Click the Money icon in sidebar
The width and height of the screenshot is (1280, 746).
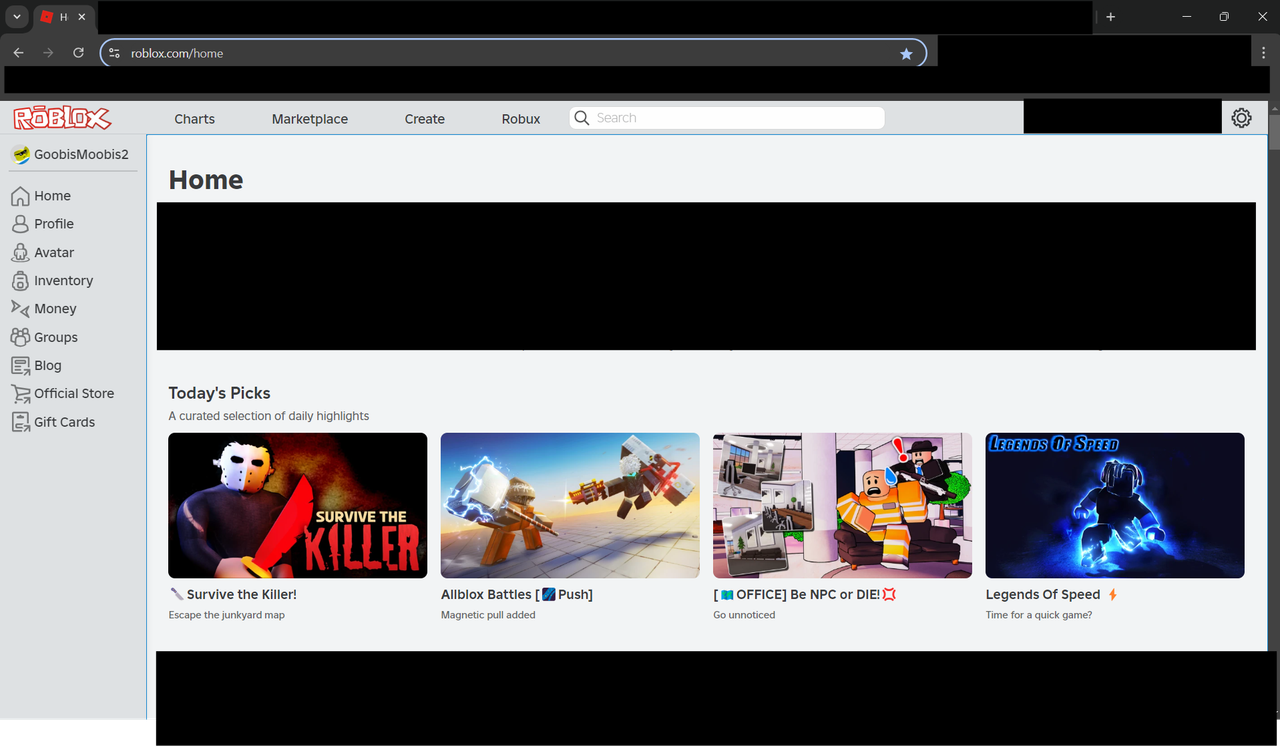[20, 309]
